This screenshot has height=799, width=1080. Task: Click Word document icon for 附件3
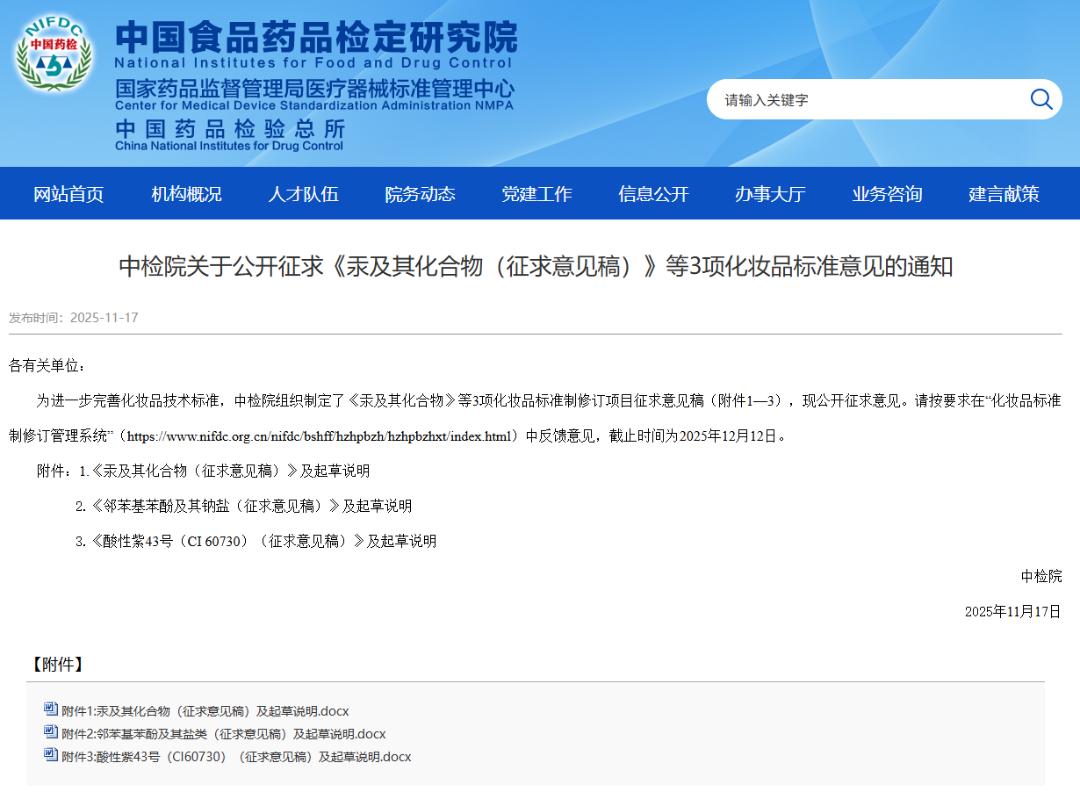(x=51, y=756)
